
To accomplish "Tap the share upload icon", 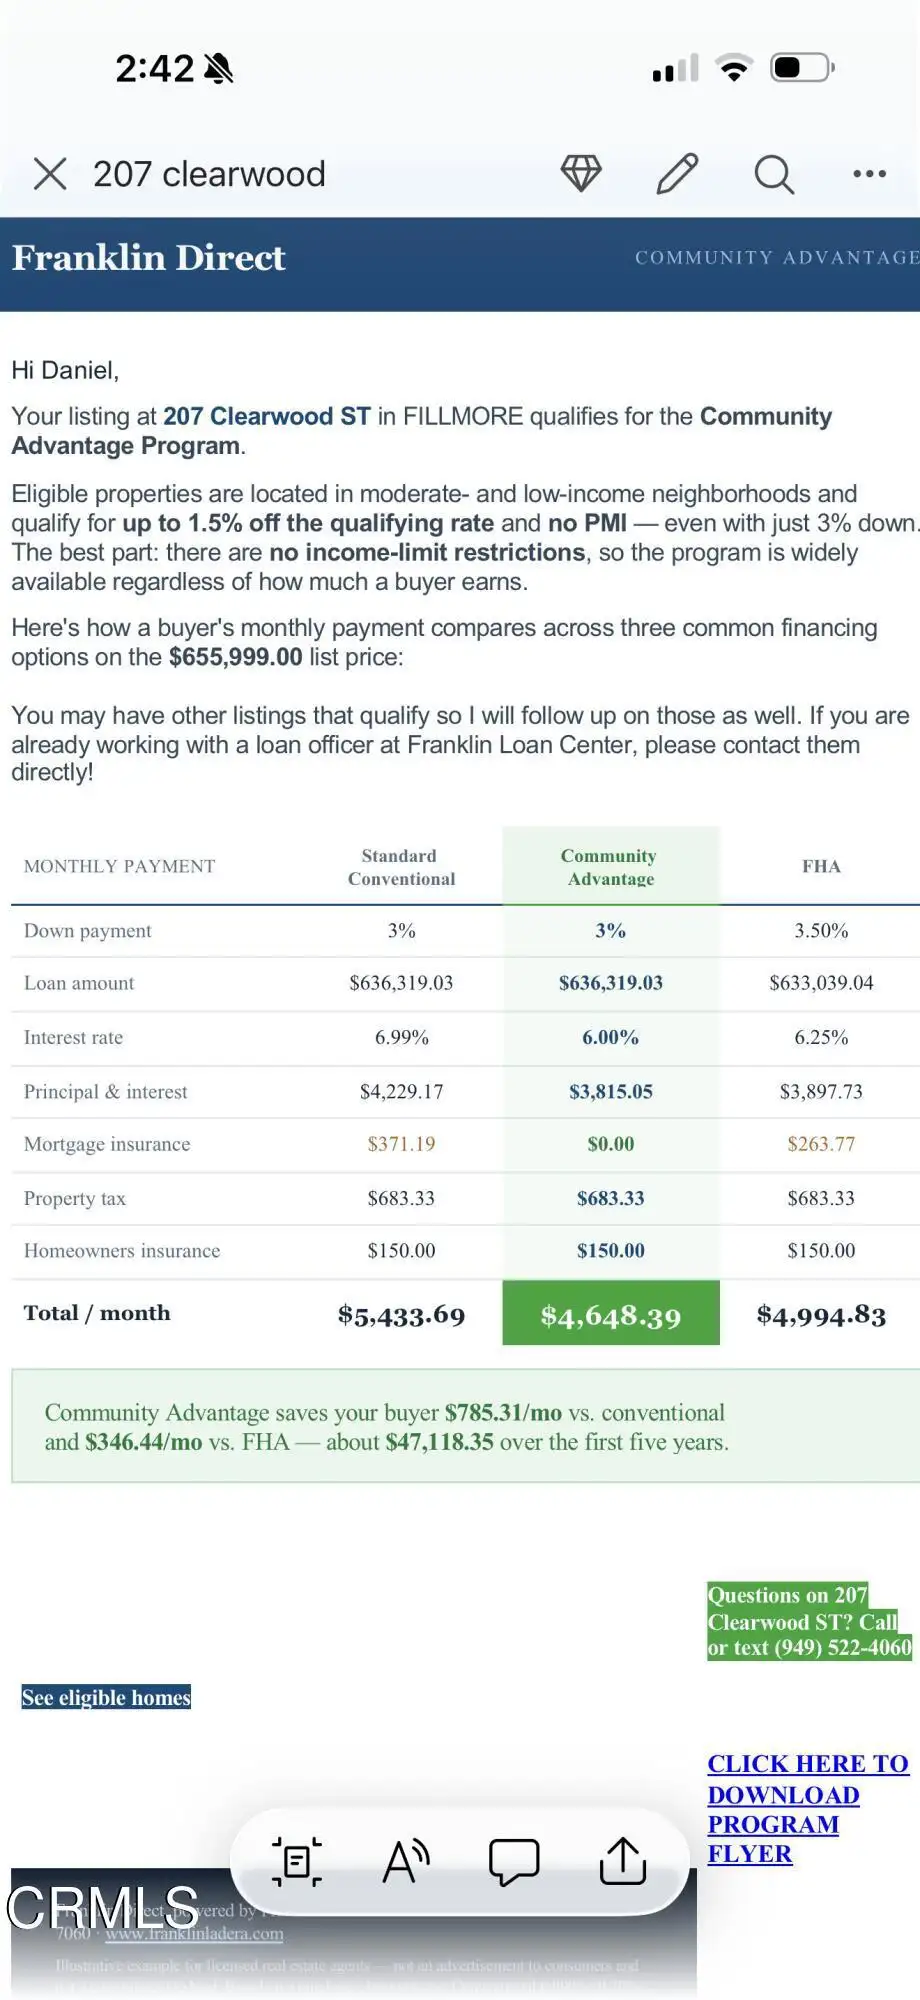I will tap(623, 1861).
